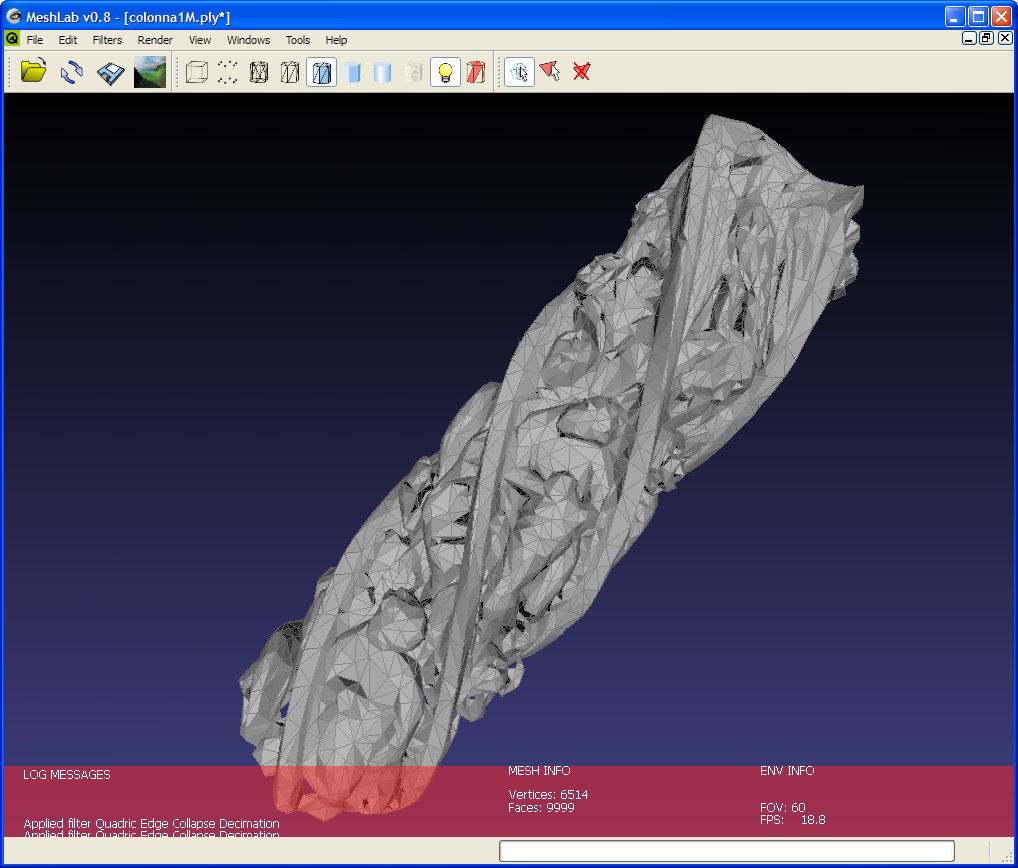Viewport: 1018px width, 868px height.
Task: Click the landscape Snapshot icon
Action: [150, 72]
